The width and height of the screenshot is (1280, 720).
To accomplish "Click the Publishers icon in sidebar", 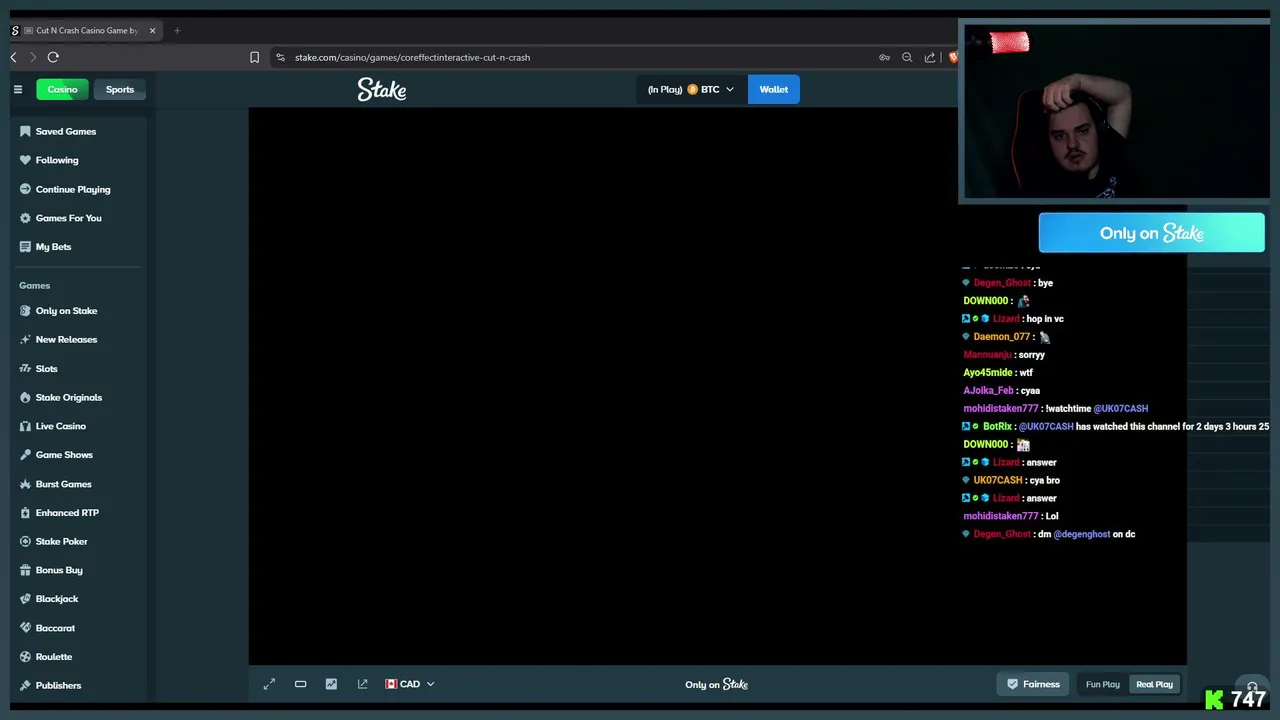I will 25,685.
